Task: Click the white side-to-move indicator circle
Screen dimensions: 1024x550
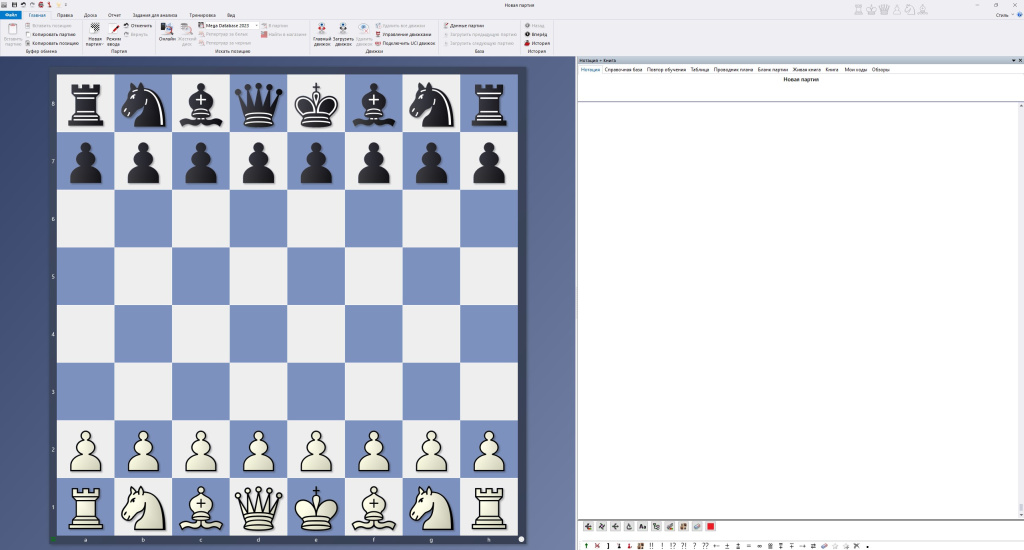Action: point(521,539)
